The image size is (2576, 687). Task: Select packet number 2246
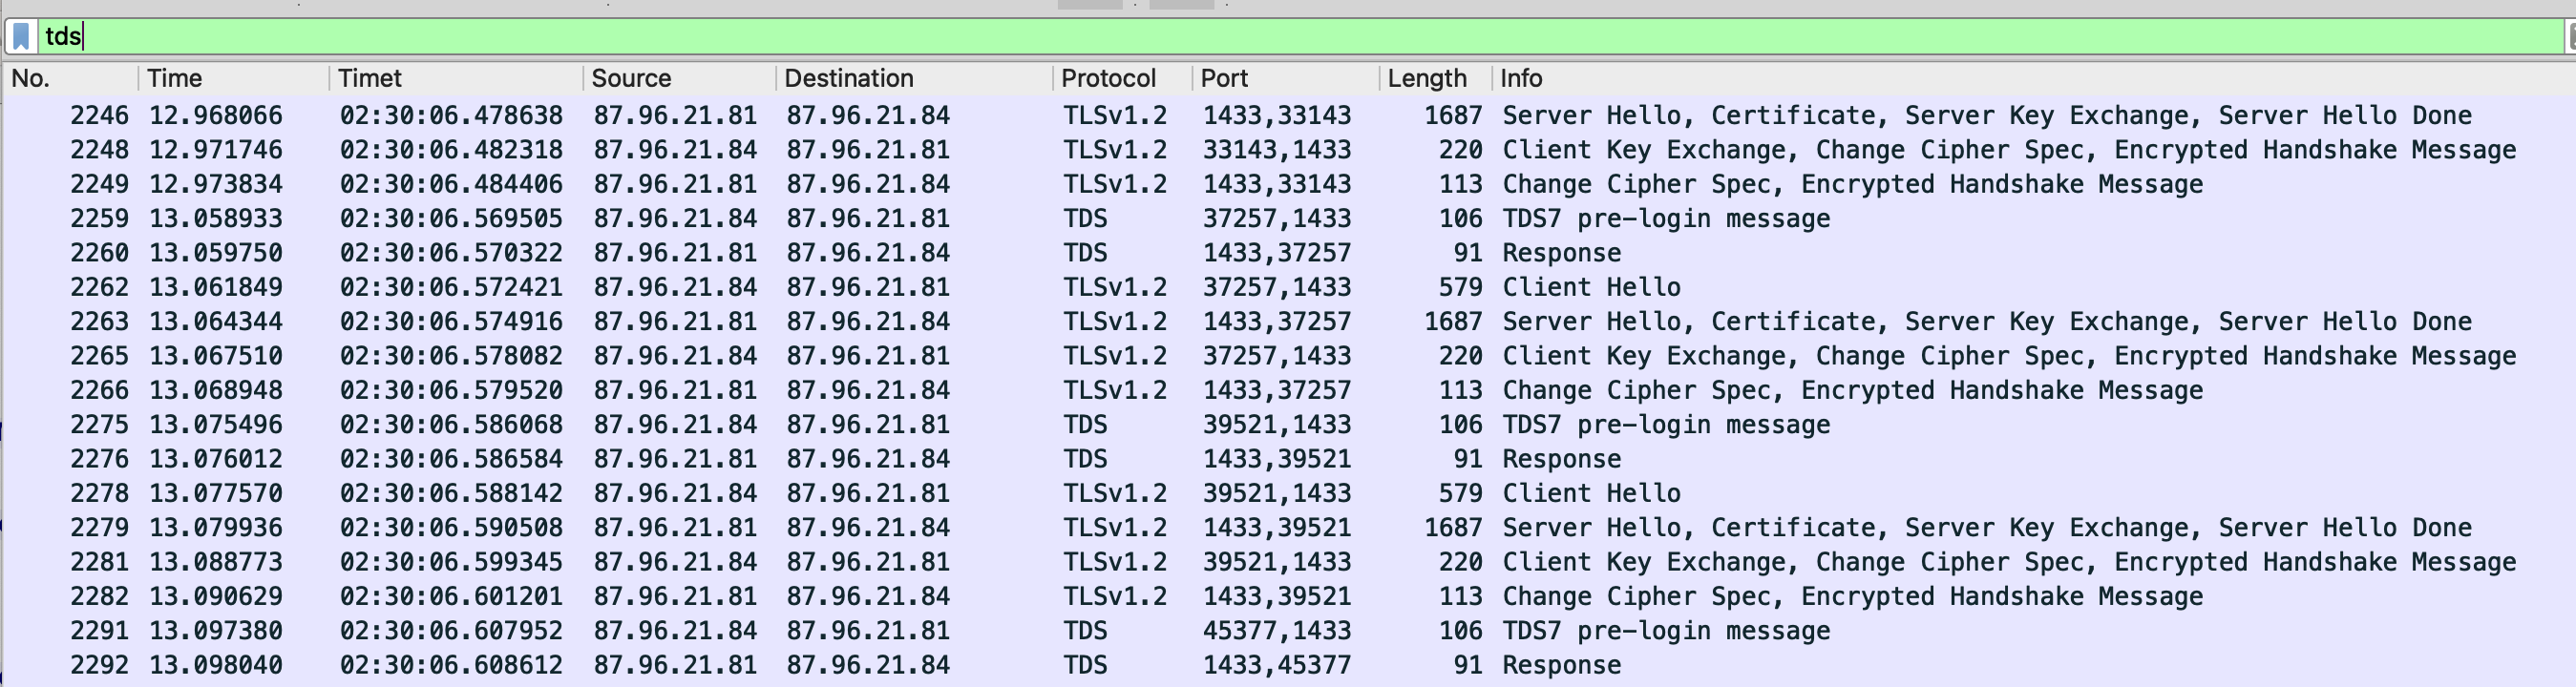click(1288, 115)
